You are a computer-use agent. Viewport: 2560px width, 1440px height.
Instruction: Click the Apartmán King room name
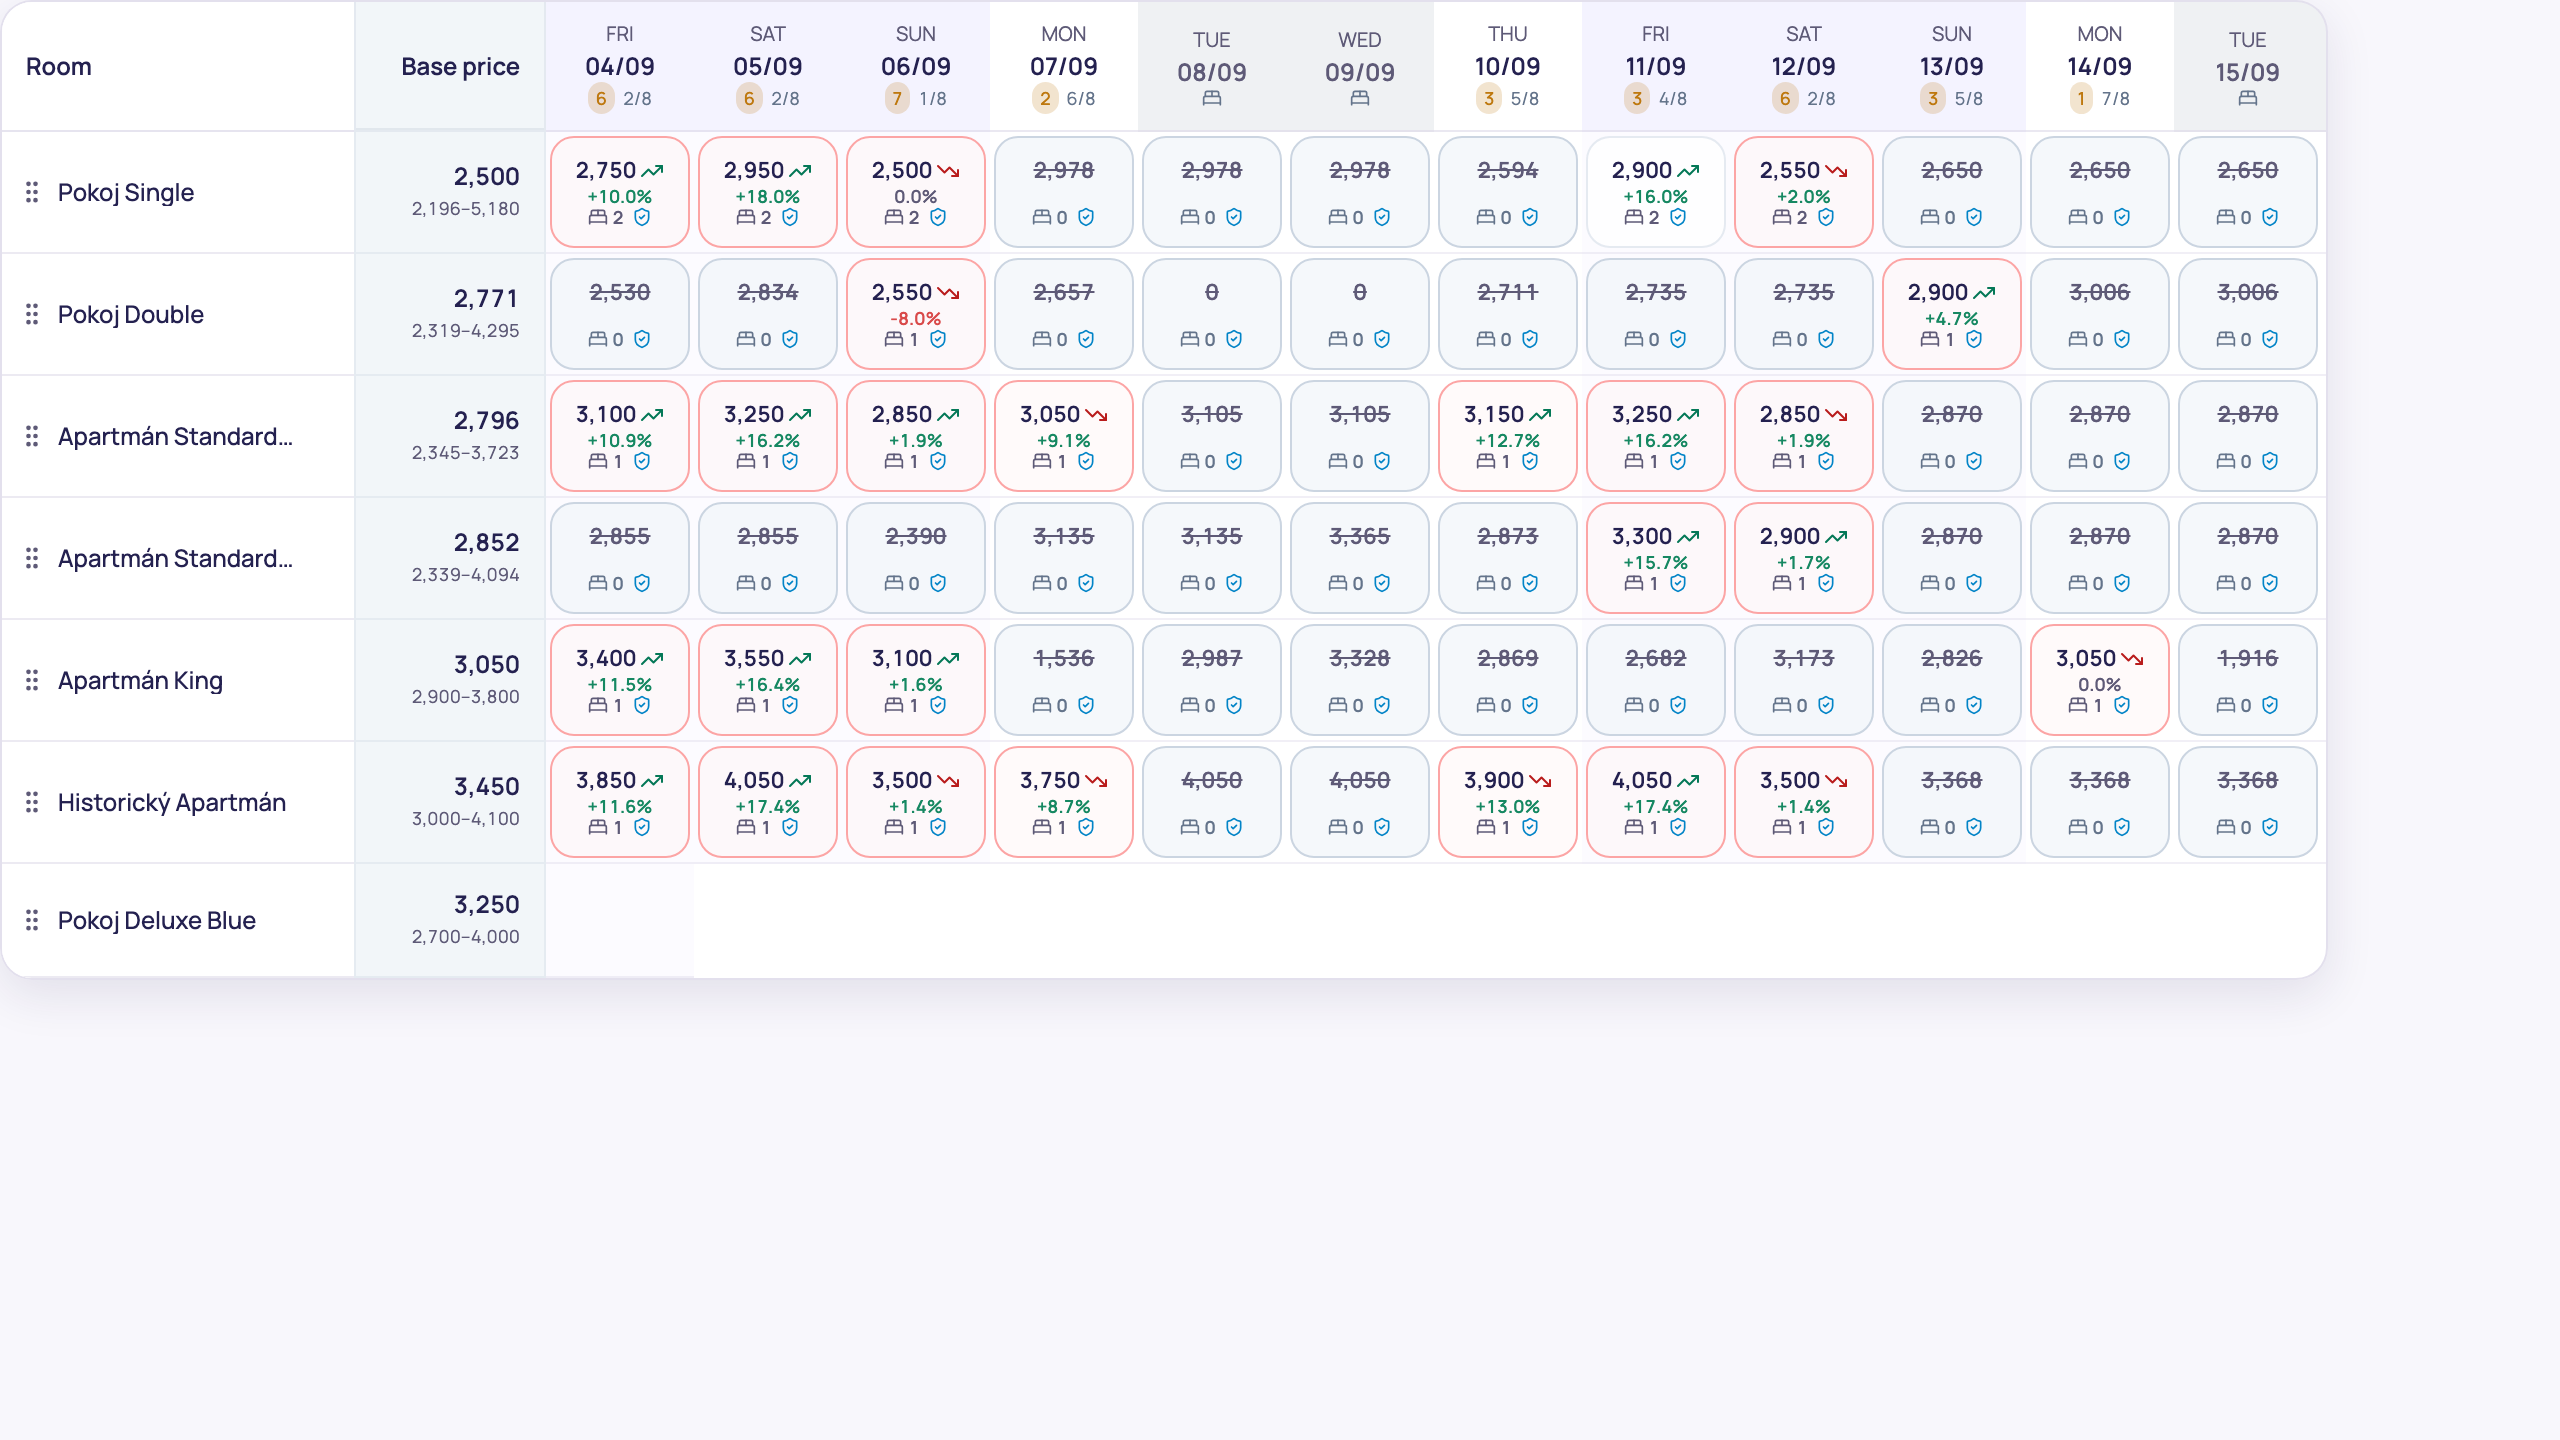coord(140,680)
